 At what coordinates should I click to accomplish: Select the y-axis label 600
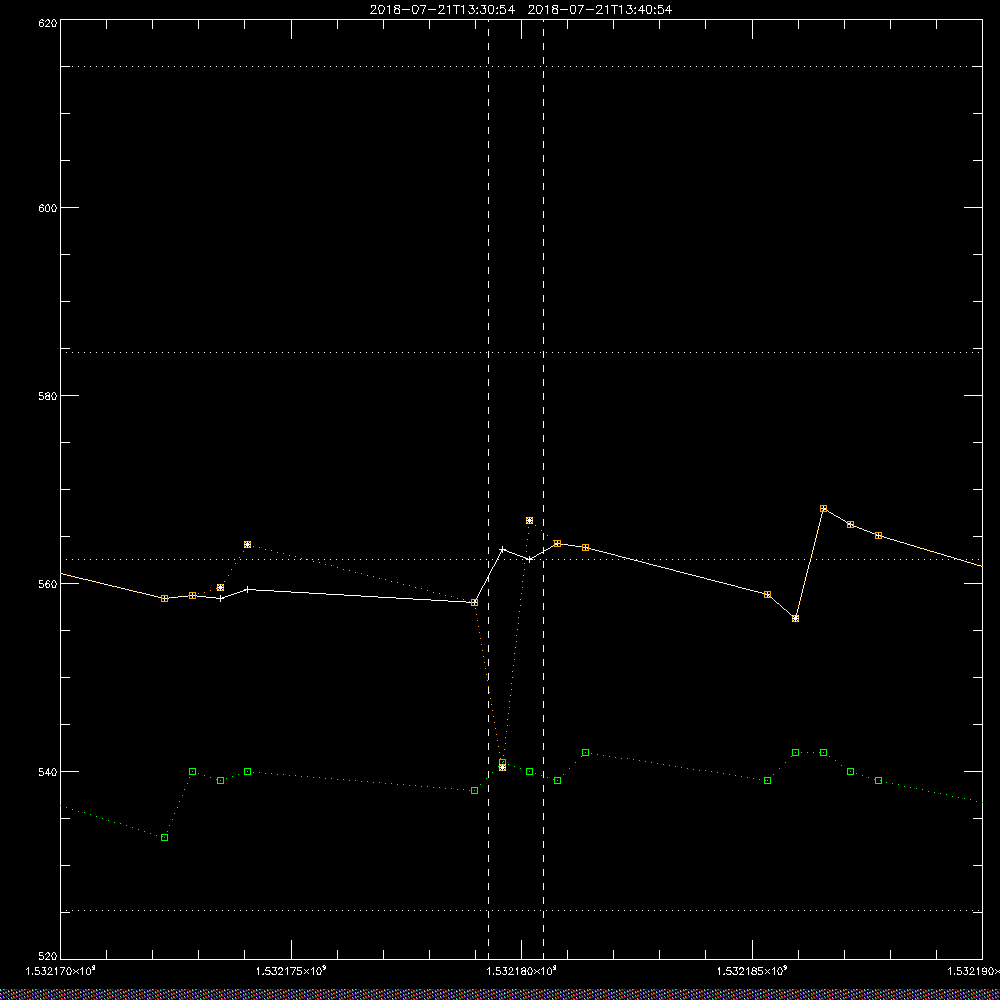[48, 208]
